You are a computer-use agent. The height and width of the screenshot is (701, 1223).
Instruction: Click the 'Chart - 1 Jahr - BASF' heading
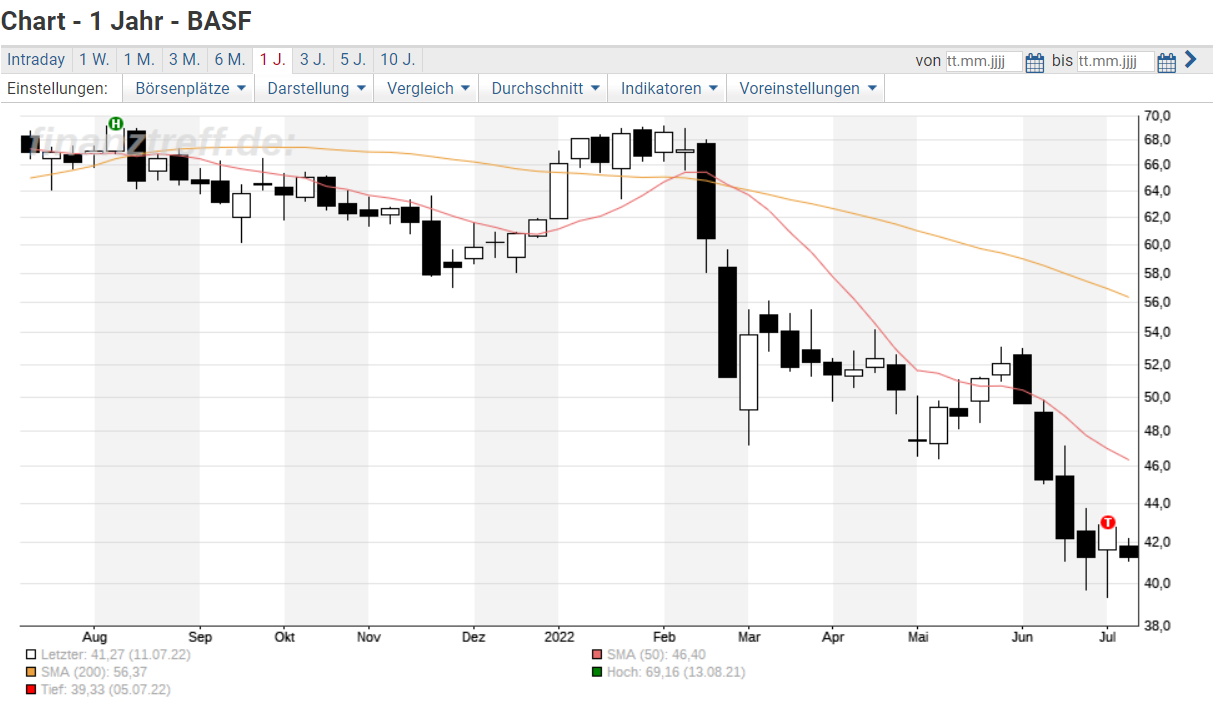pyautogui.click(x=127, y=20)
